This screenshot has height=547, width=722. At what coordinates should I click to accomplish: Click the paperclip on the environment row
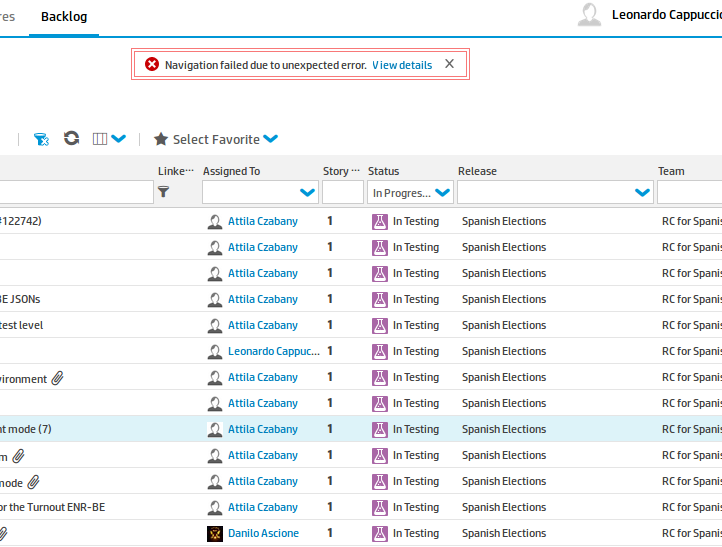click(58, 378)
